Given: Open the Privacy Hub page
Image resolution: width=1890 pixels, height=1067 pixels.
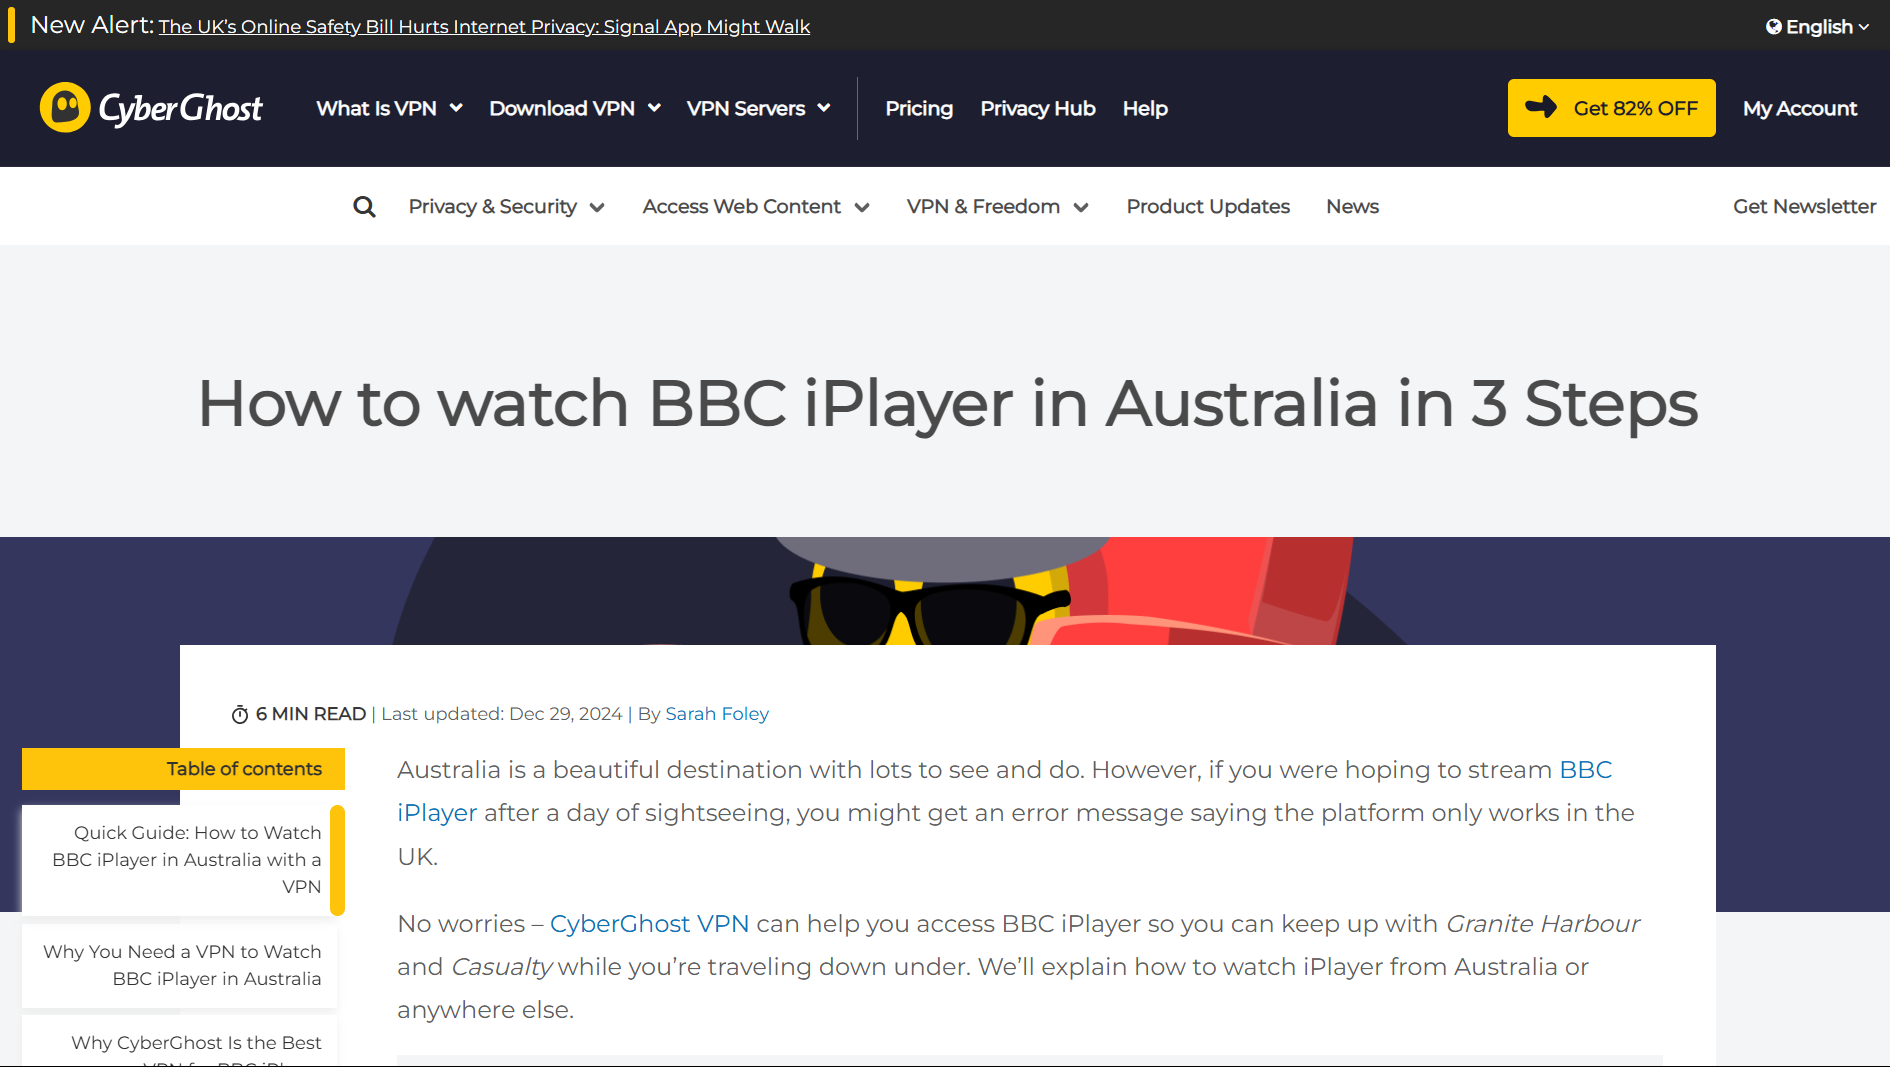Looking at the screenshot, I should 1038,108.
